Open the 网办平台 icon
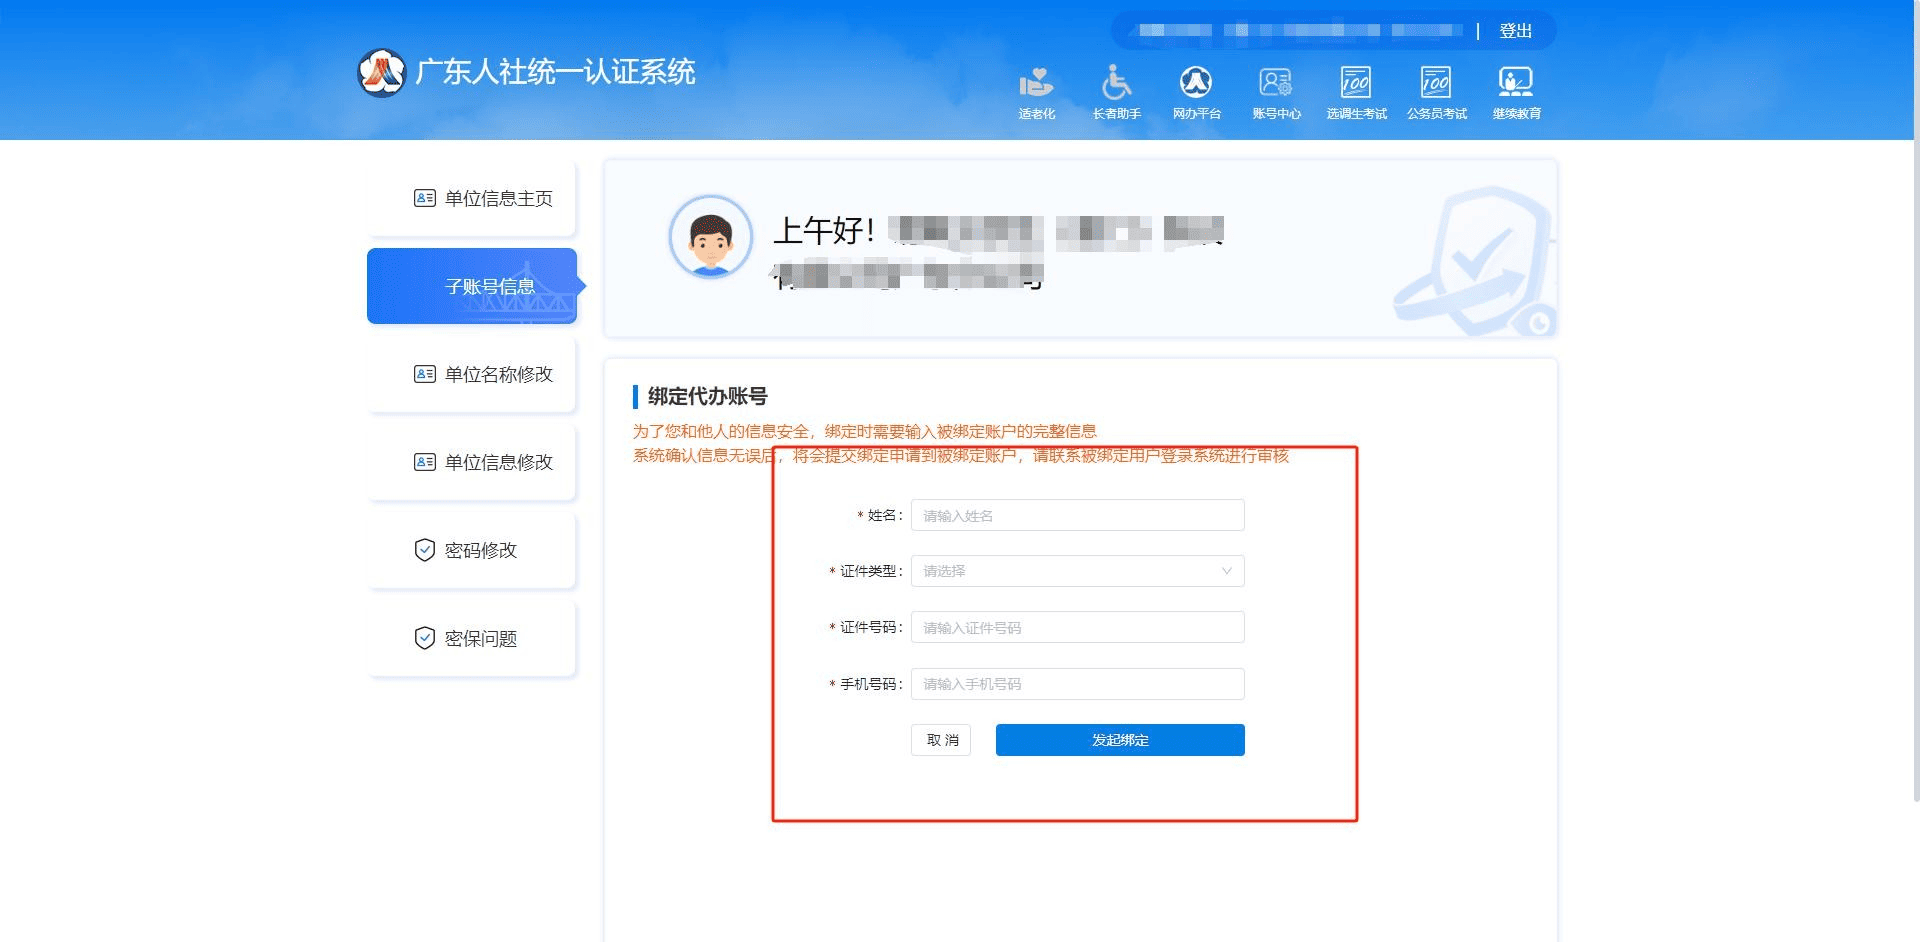This screenshot has width=1920, height=942. [x=1196, y=83]
